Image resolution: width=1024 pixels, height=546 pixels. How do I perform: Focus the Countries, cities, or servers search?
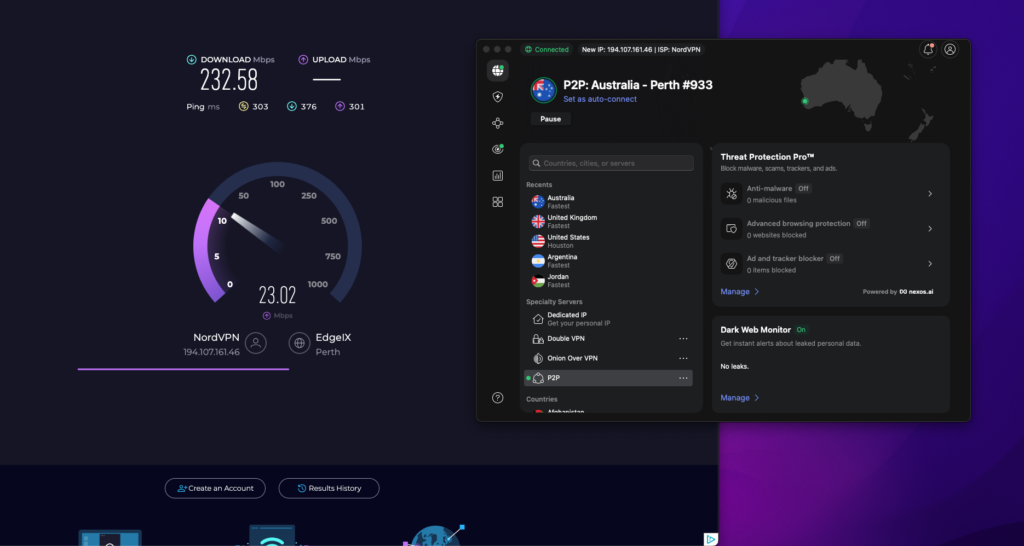tap(611, 163)
